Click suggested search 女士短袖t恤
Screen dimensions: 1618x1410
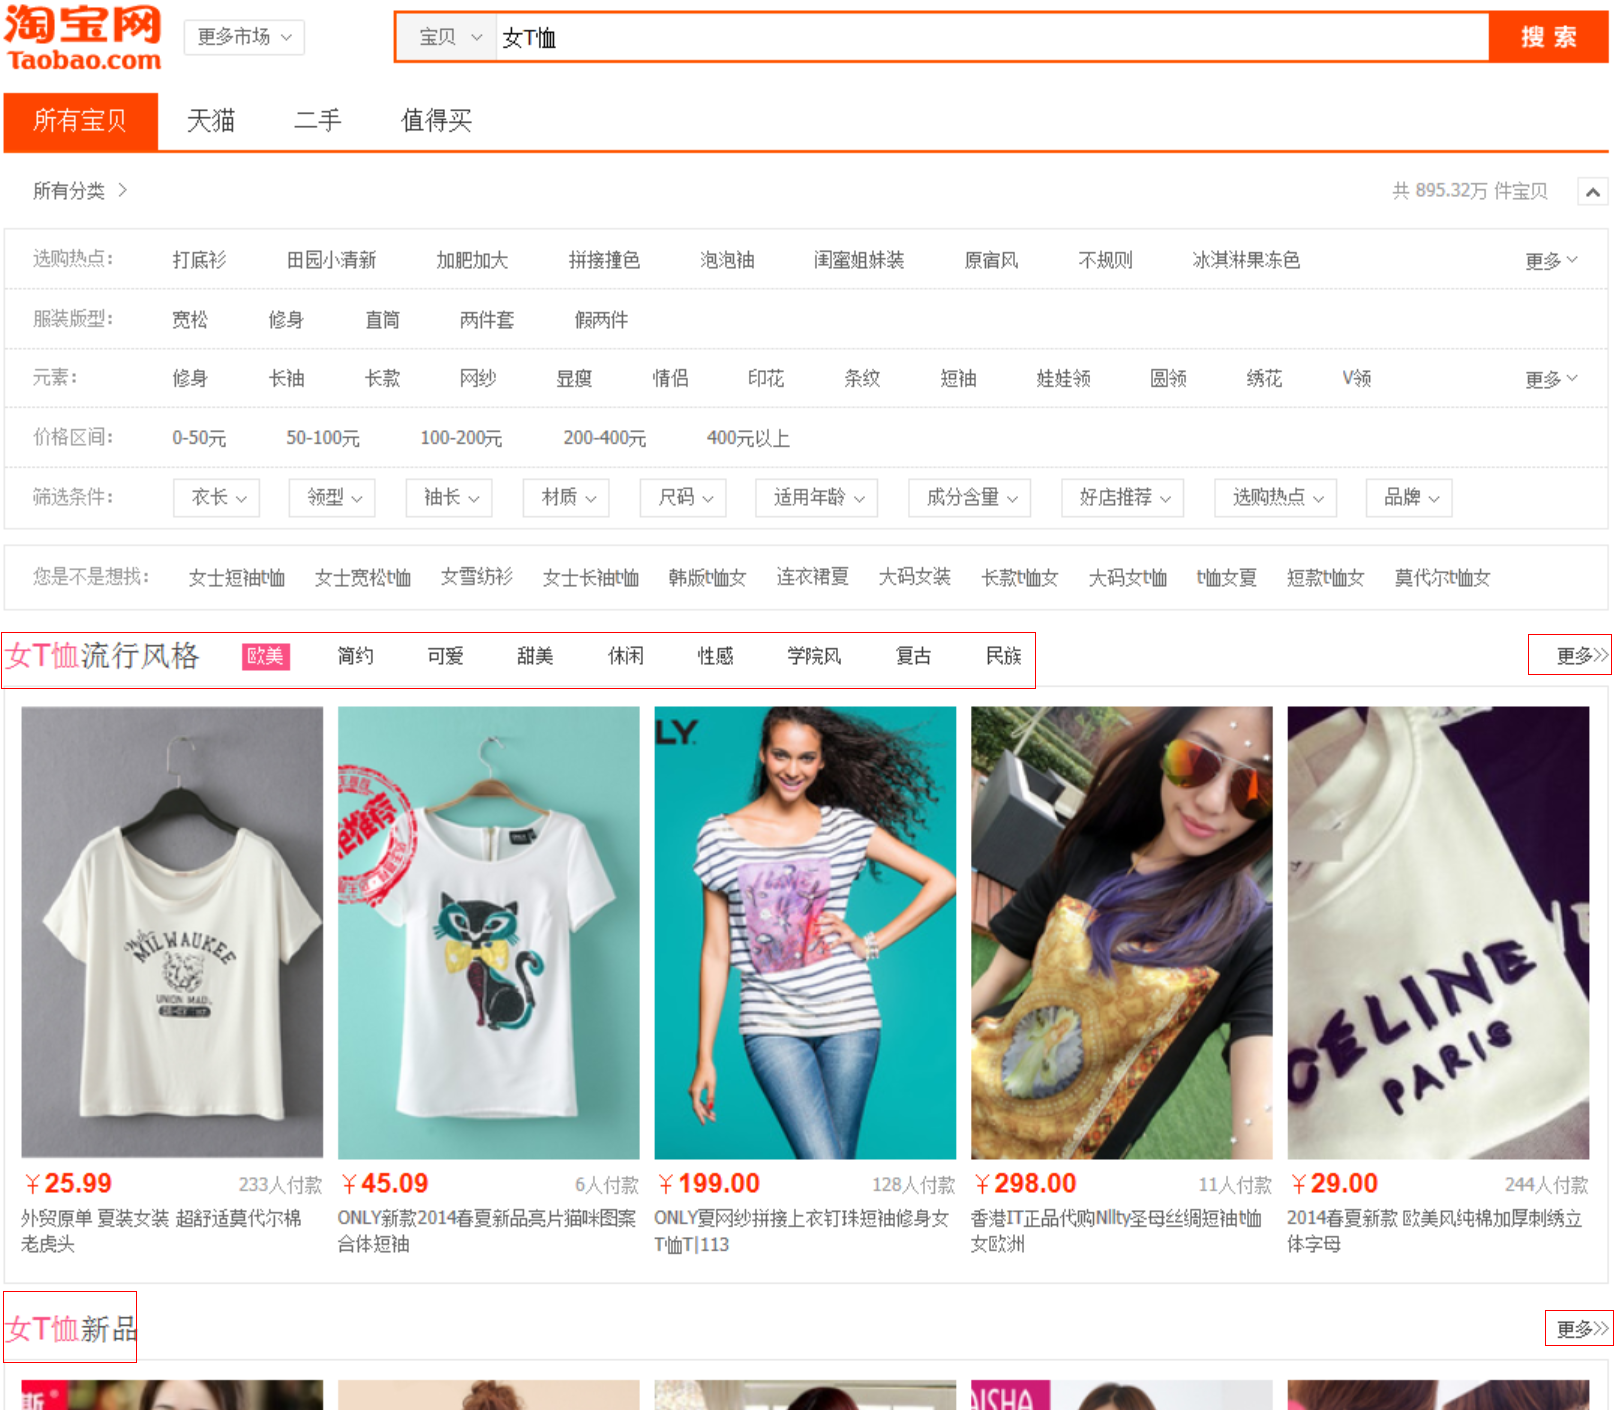[x=237, y=577]
